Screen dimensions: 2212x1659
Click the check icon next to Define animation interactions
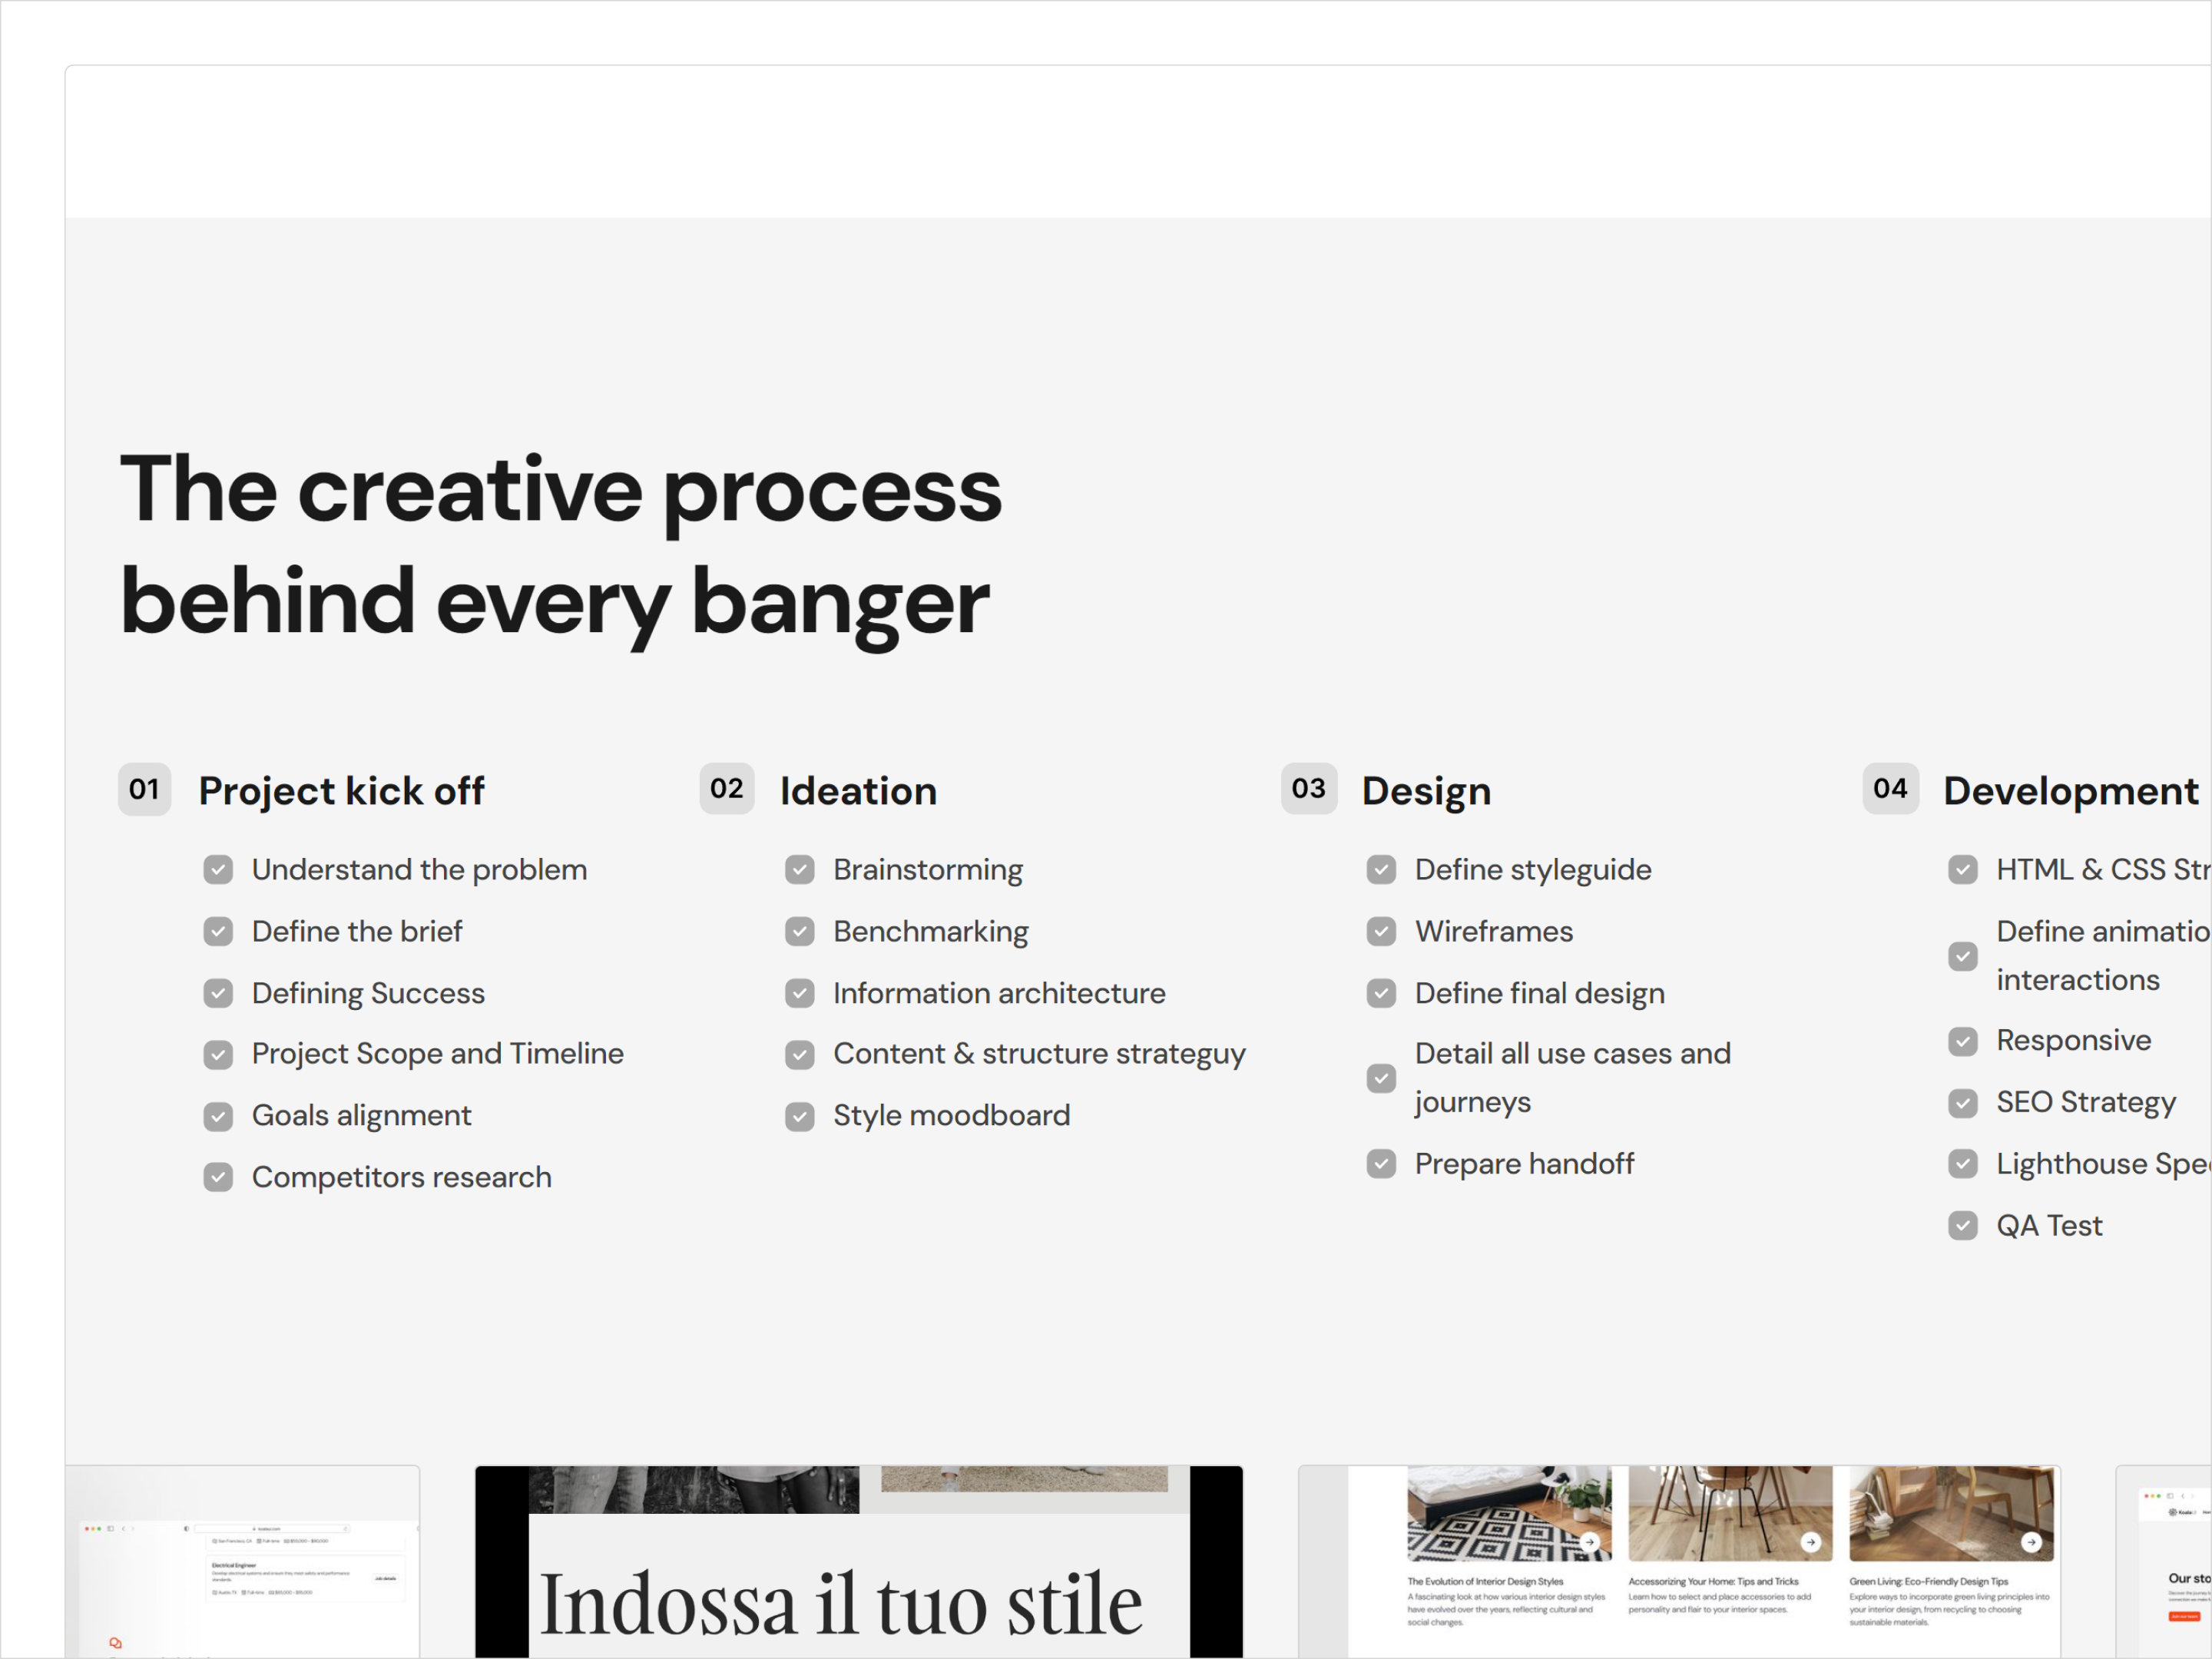click(x=1963, y=956)
